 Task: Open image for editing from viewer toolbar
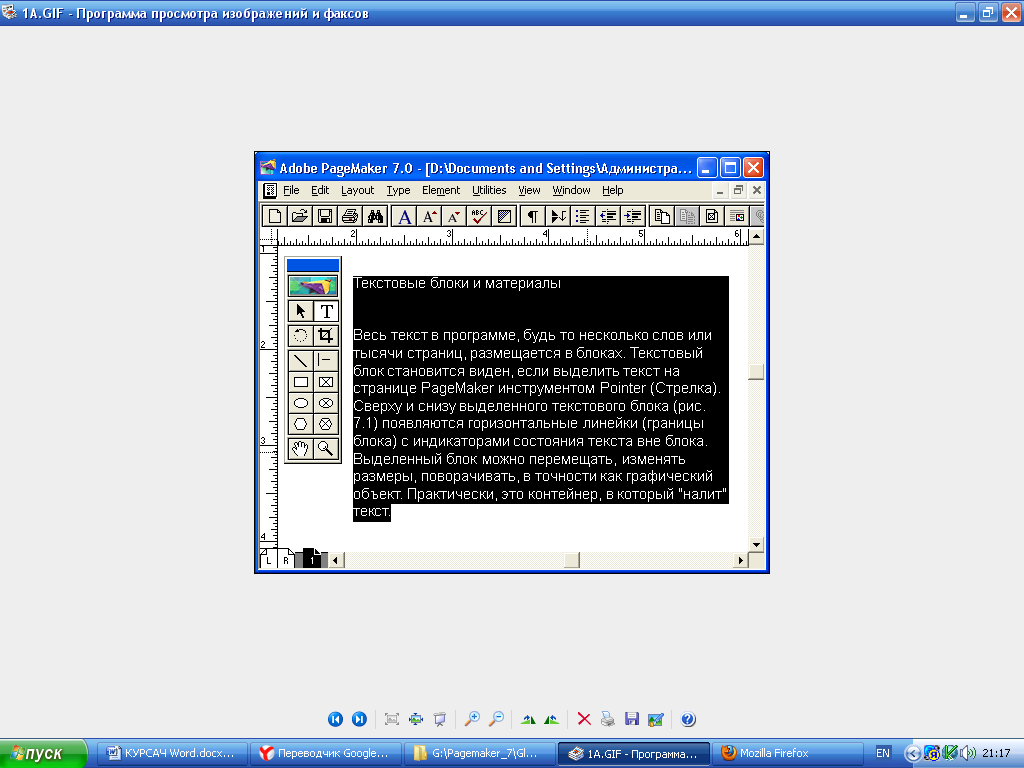656,719
